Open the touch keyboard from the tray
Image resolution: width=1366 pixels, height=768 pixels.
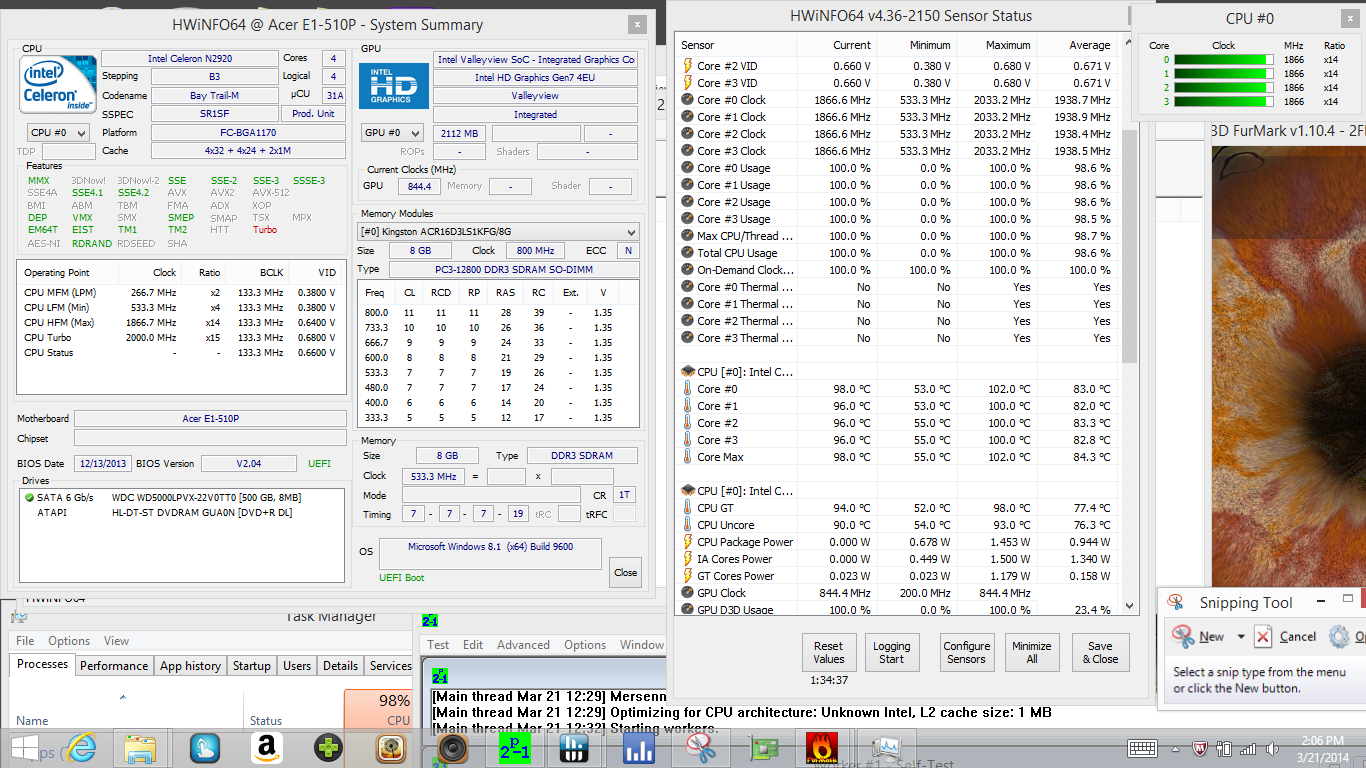(1142, 748)
